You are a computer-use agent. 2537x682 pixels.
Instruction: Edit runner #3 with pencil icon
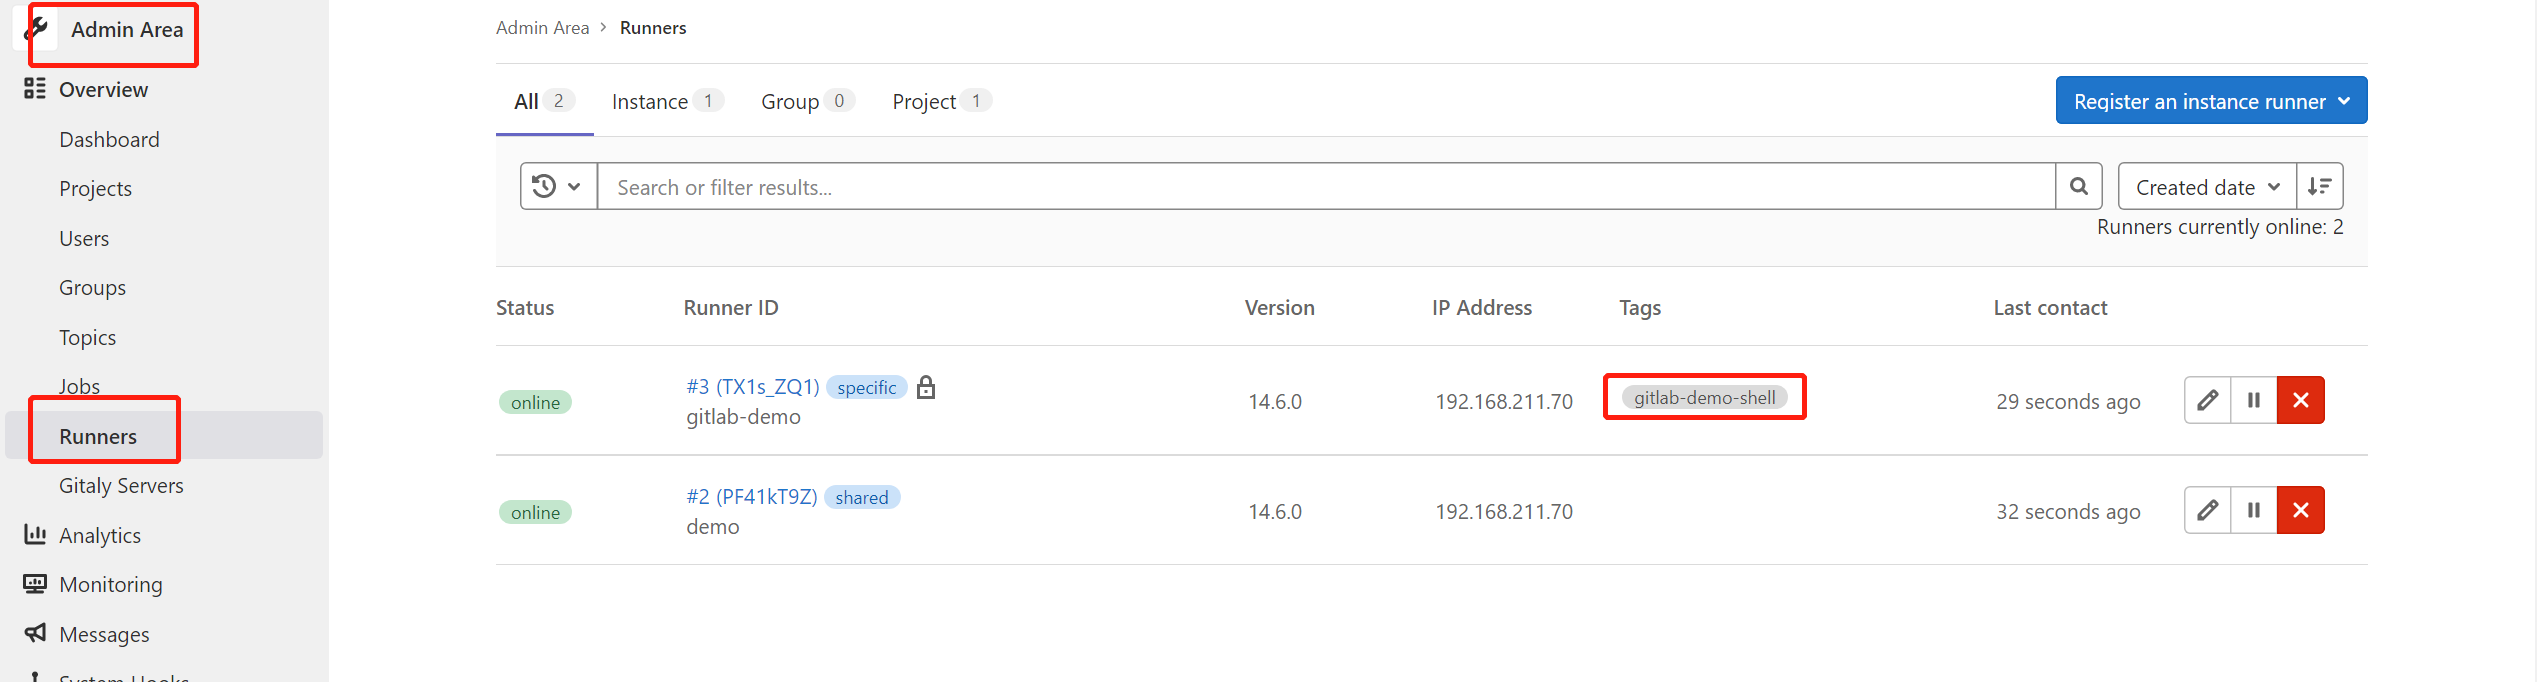[x=2207, y=400]
